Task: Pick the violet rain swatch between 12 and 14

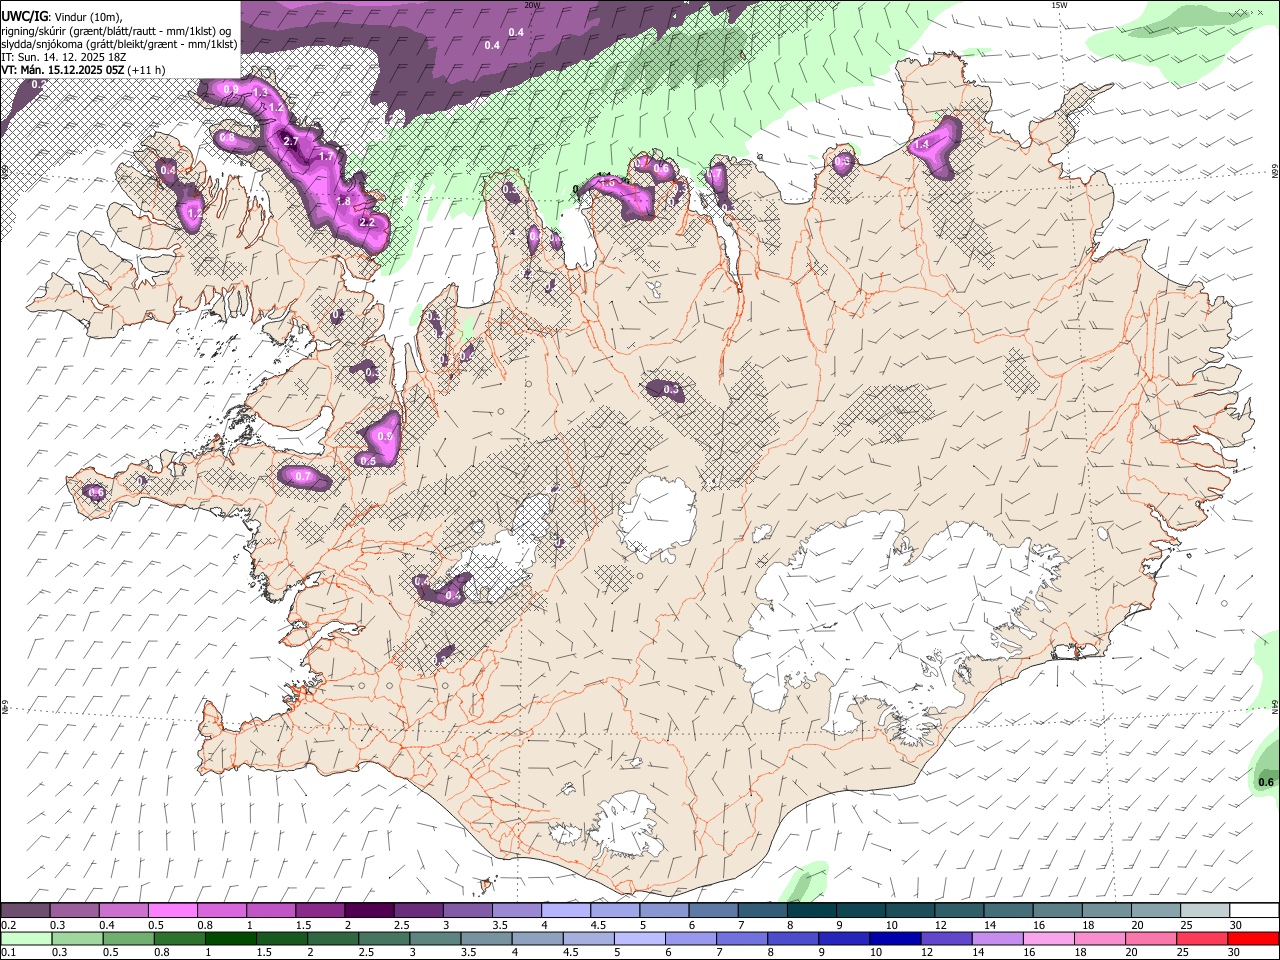Action: [946, 939]
